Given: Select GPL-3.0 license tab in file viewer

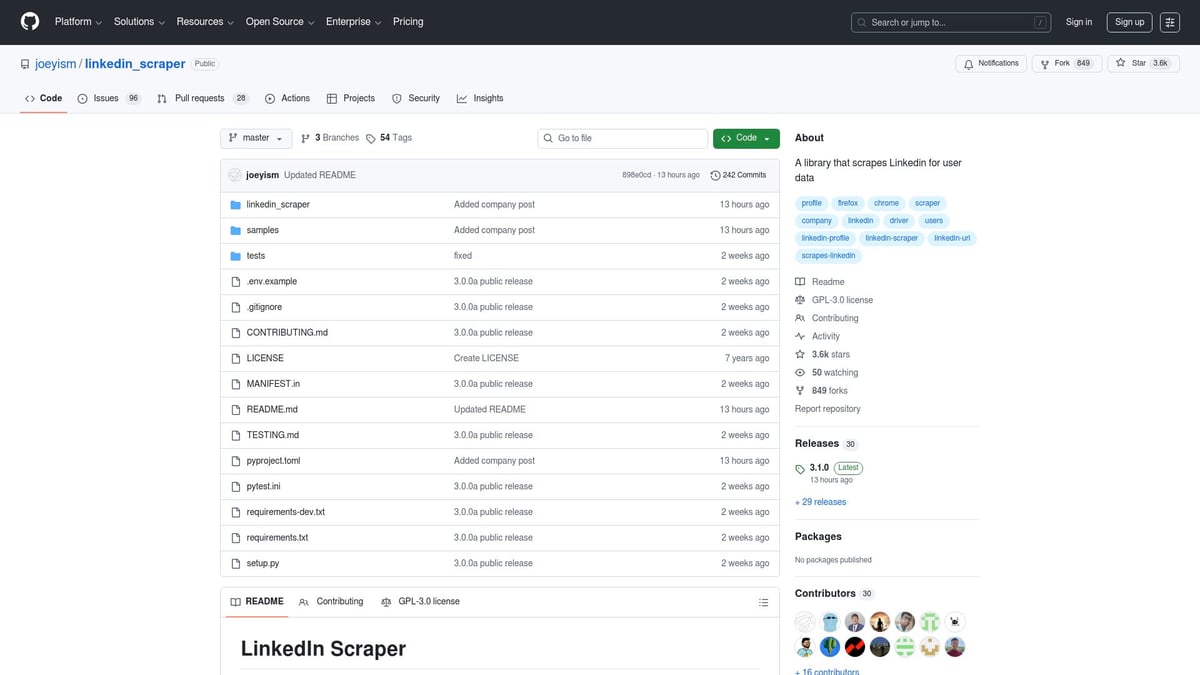Looking at the screenshot, I should [421, 602].
